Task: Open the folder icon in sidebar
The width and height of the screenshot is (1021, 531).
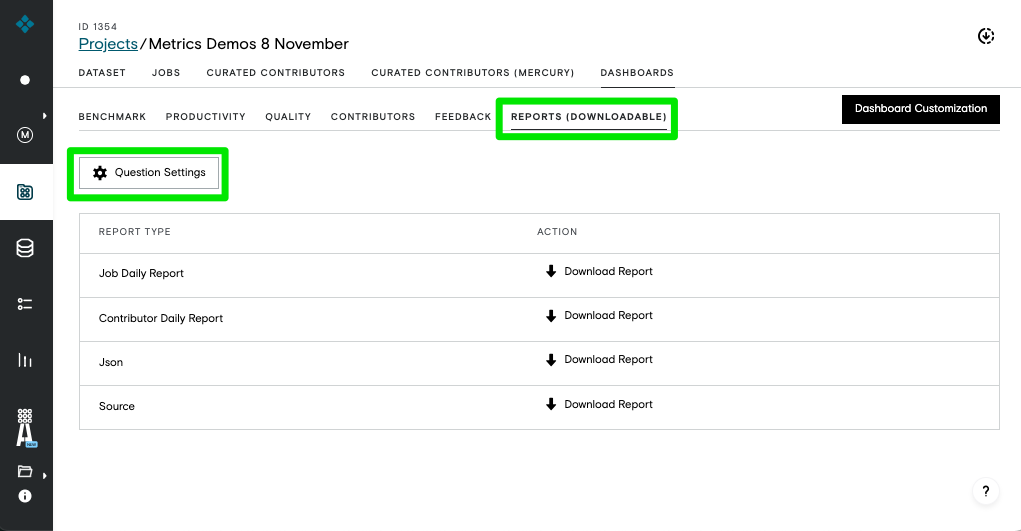Action: point(25,471)
